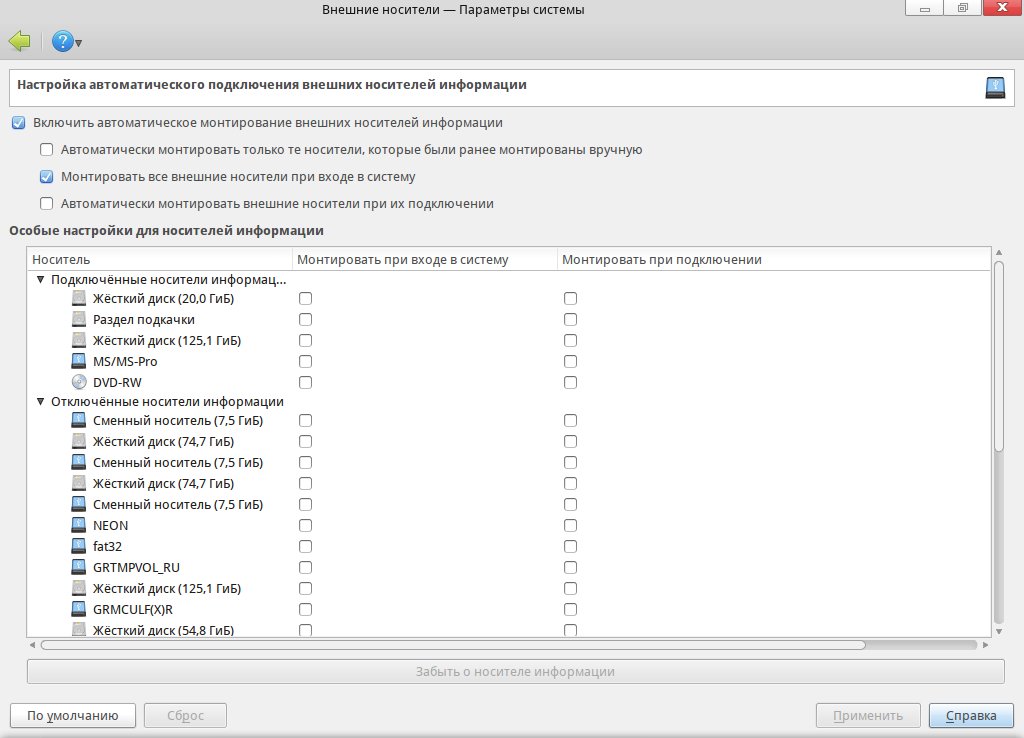Check mount-on-attach for GRMCULF(X)R
1024x738 pixels.
click(x=570, y=609)
